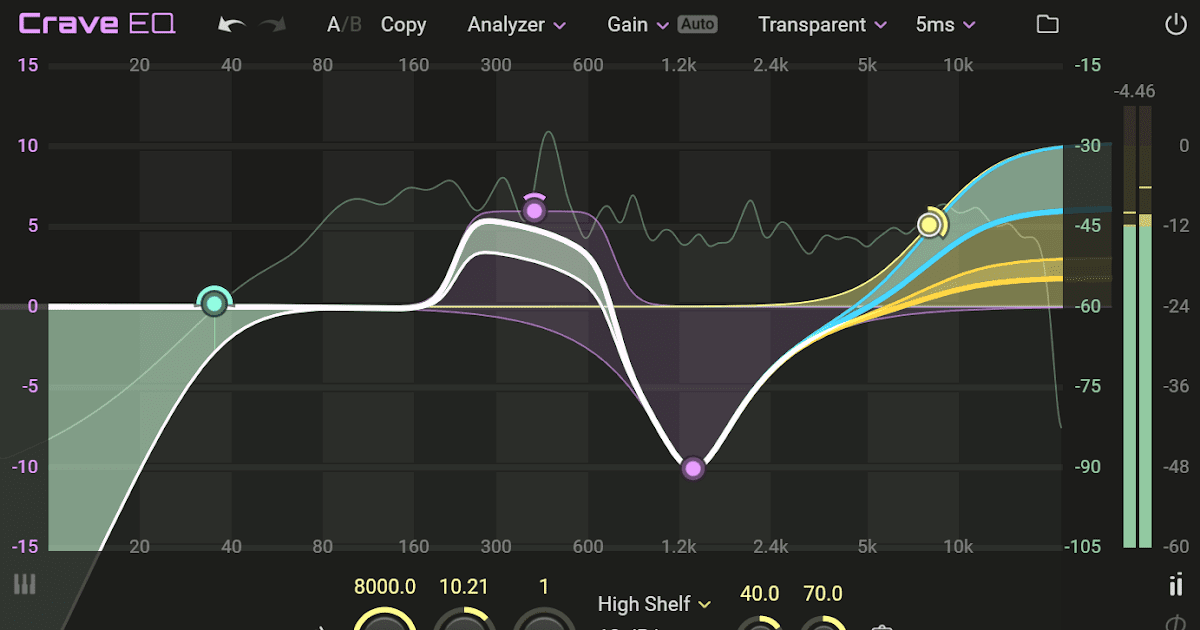Enable the Auto gain badge
The height and width of the screenshot is (630, 1200).
697,24
